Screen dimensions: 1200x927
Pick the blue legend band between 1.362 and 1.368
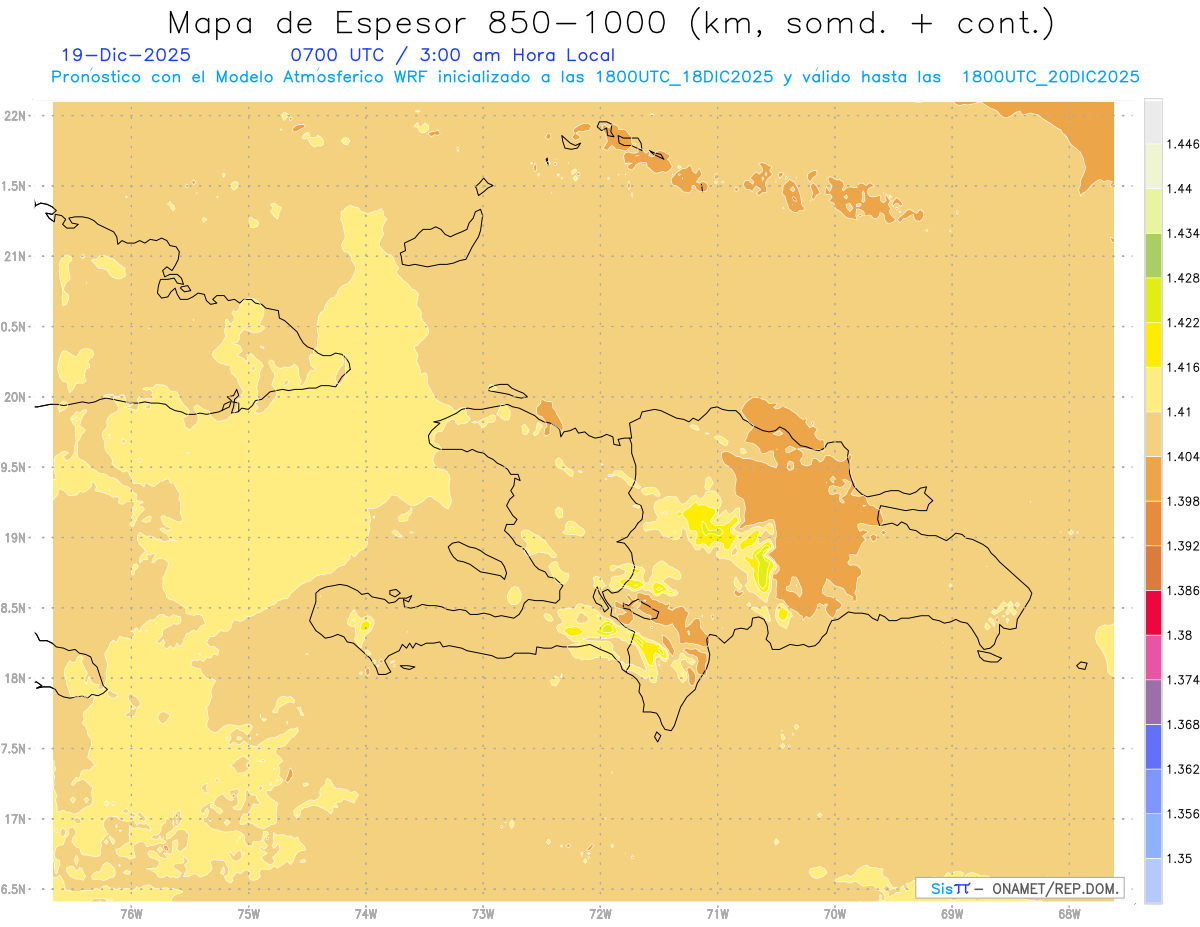coord(1153,746)
